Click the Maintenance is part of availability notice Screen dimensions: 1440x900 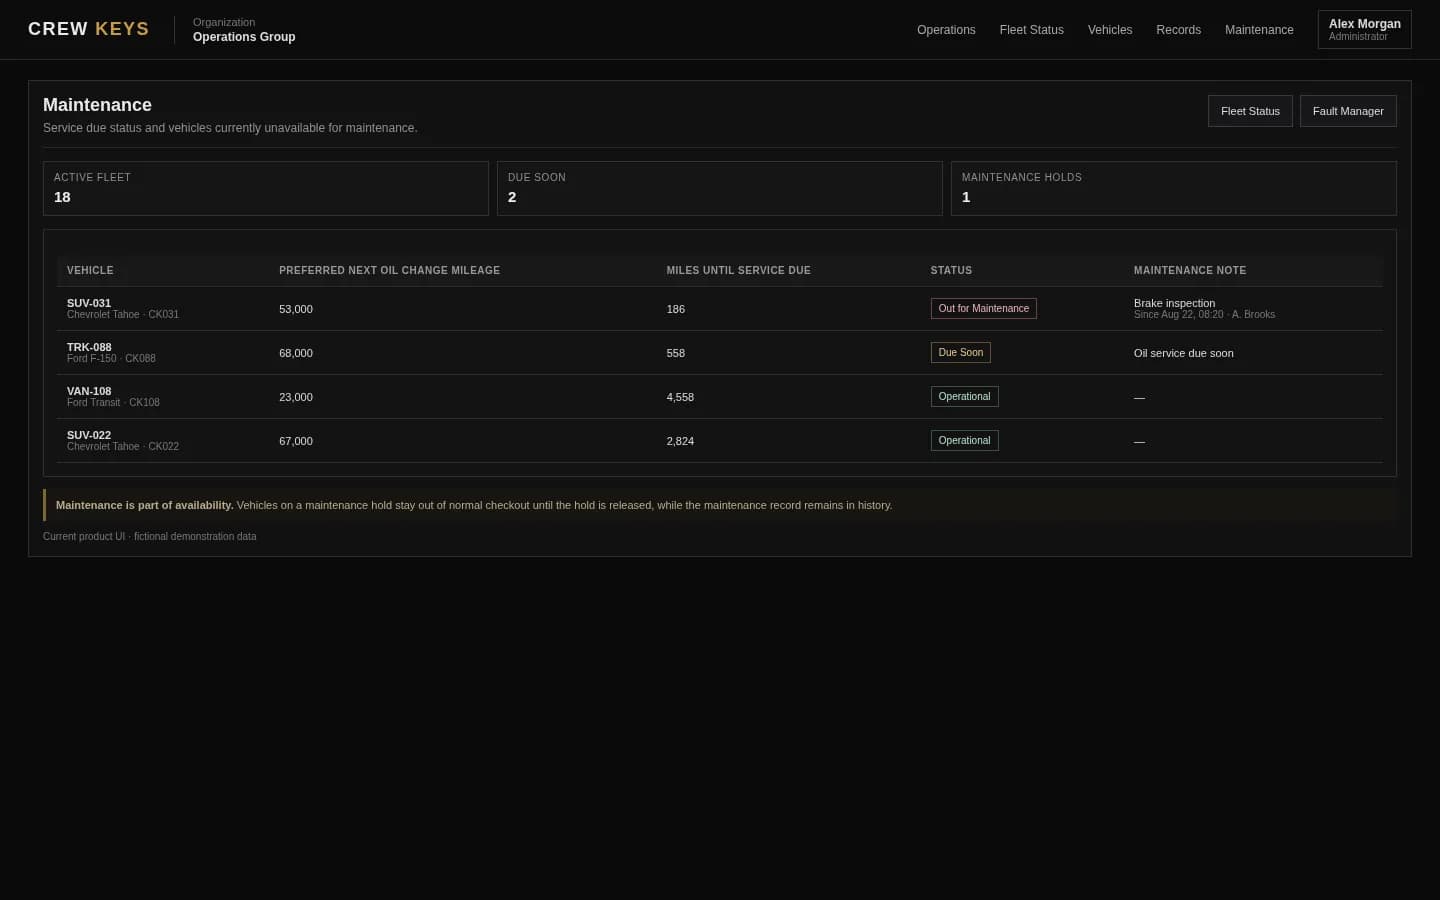click(x=720, y=505)
